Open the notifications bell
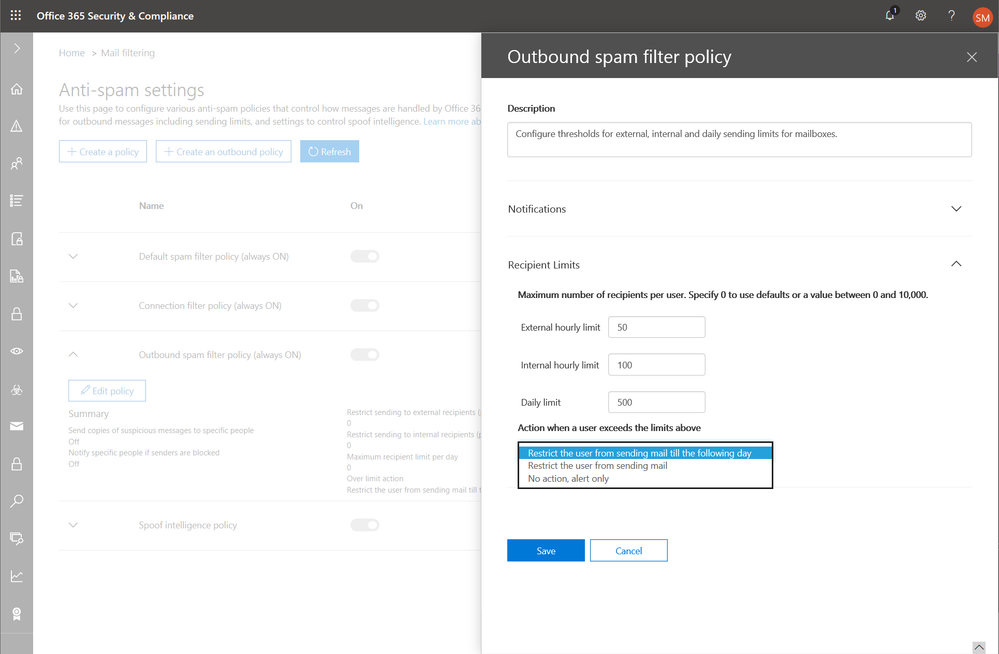999x654 pixels. pos(890,15)
